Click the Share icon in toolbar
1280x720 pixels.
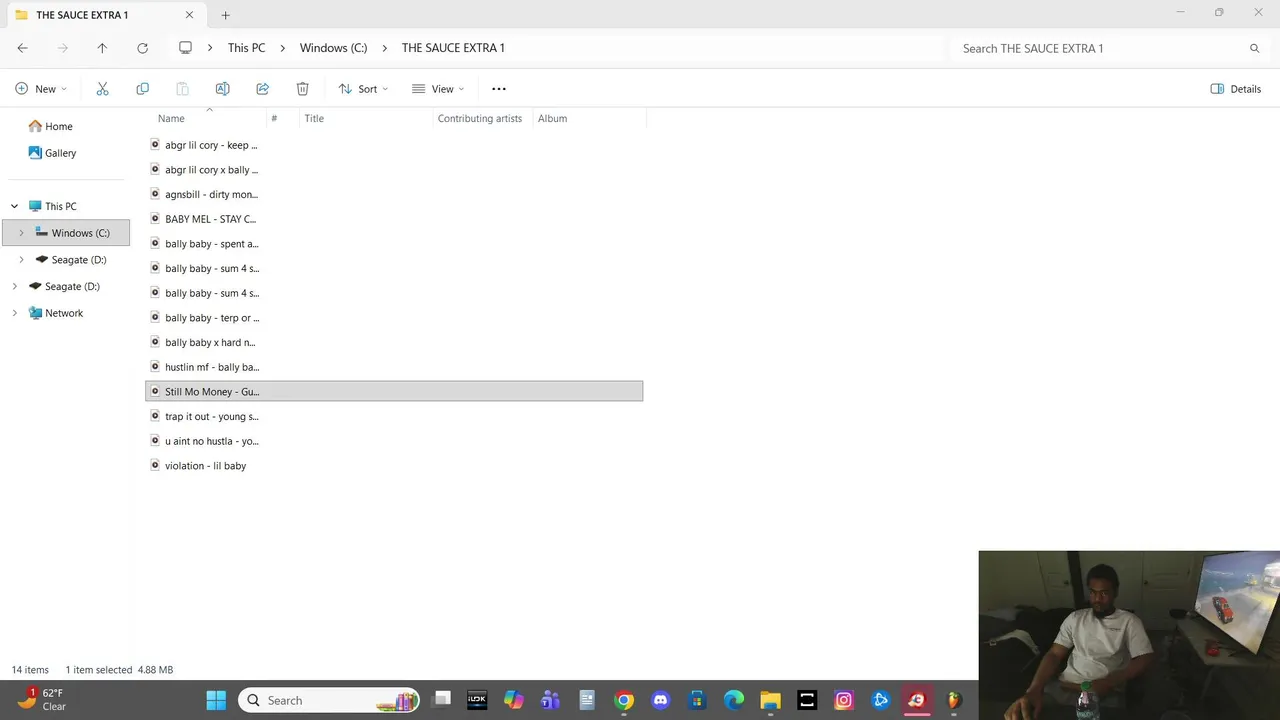[262, 89]
